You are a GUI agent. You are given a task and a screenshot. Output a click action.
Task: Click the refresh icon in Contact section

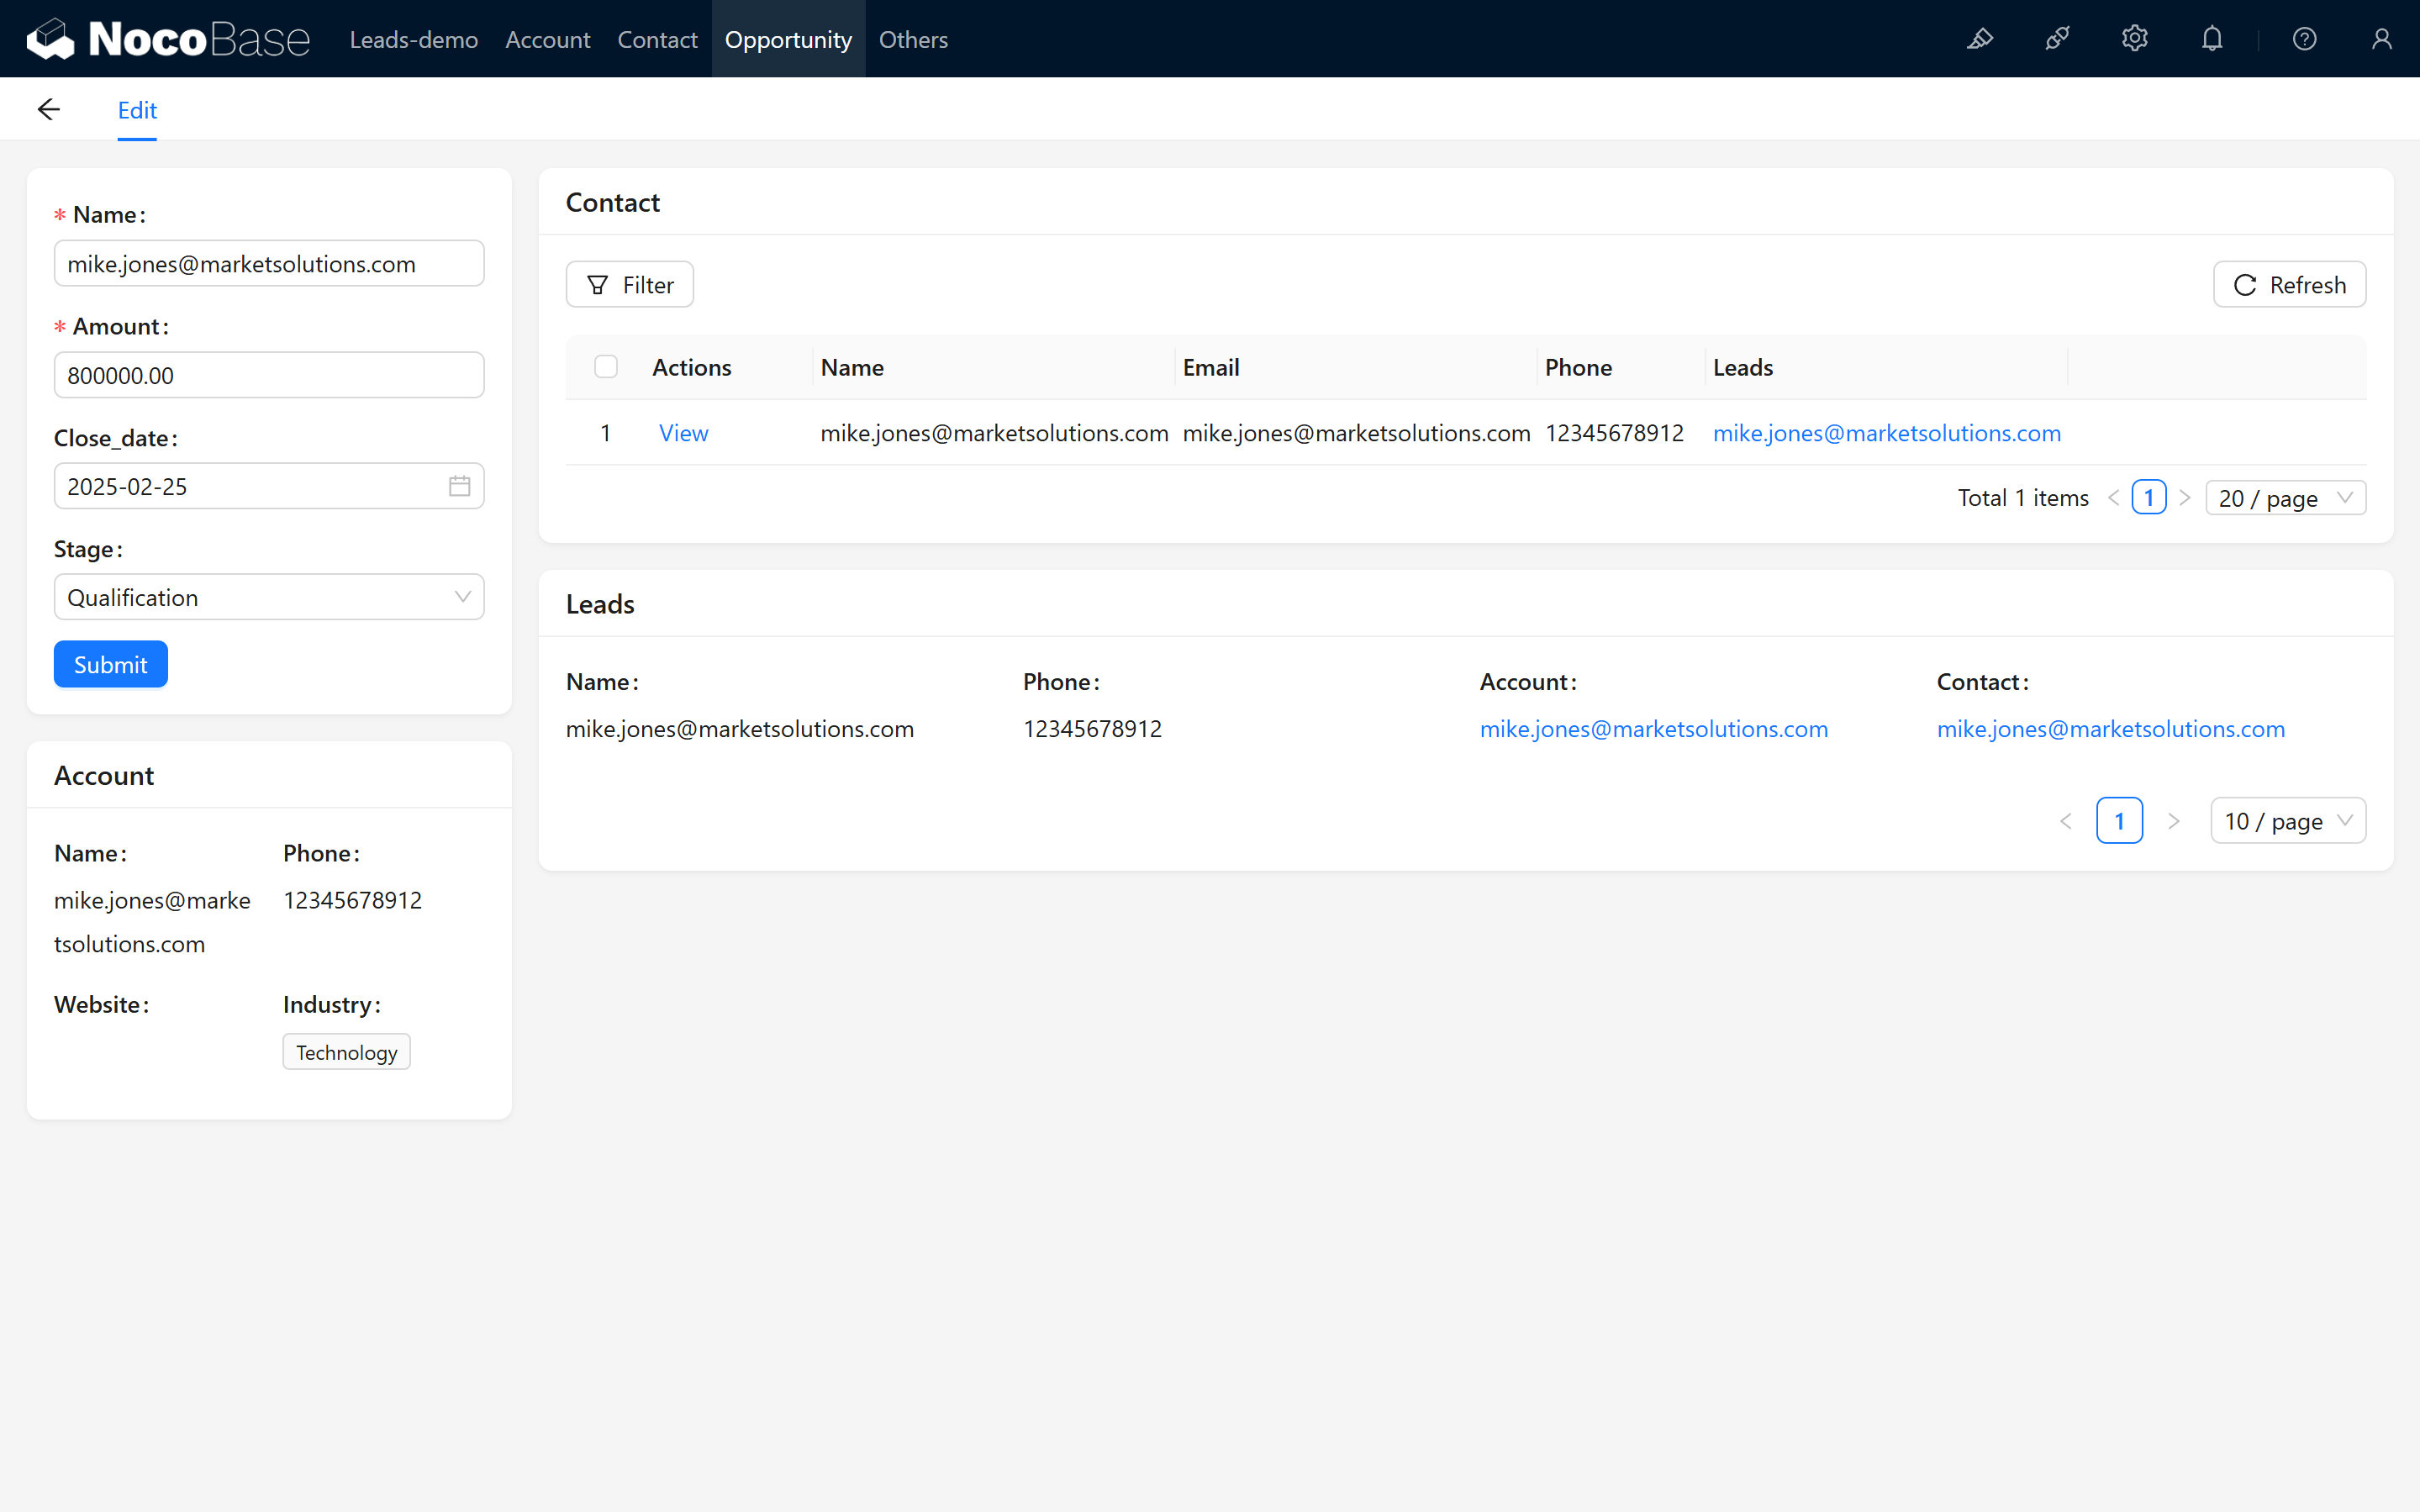2246,284
